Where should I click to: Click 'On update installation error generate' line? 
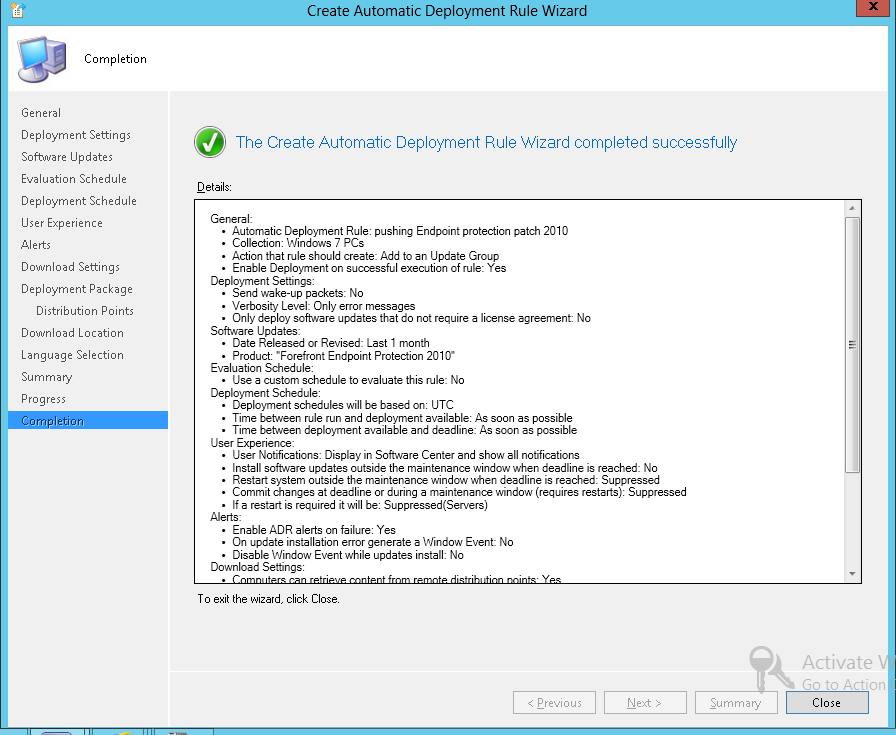[373, 542]
